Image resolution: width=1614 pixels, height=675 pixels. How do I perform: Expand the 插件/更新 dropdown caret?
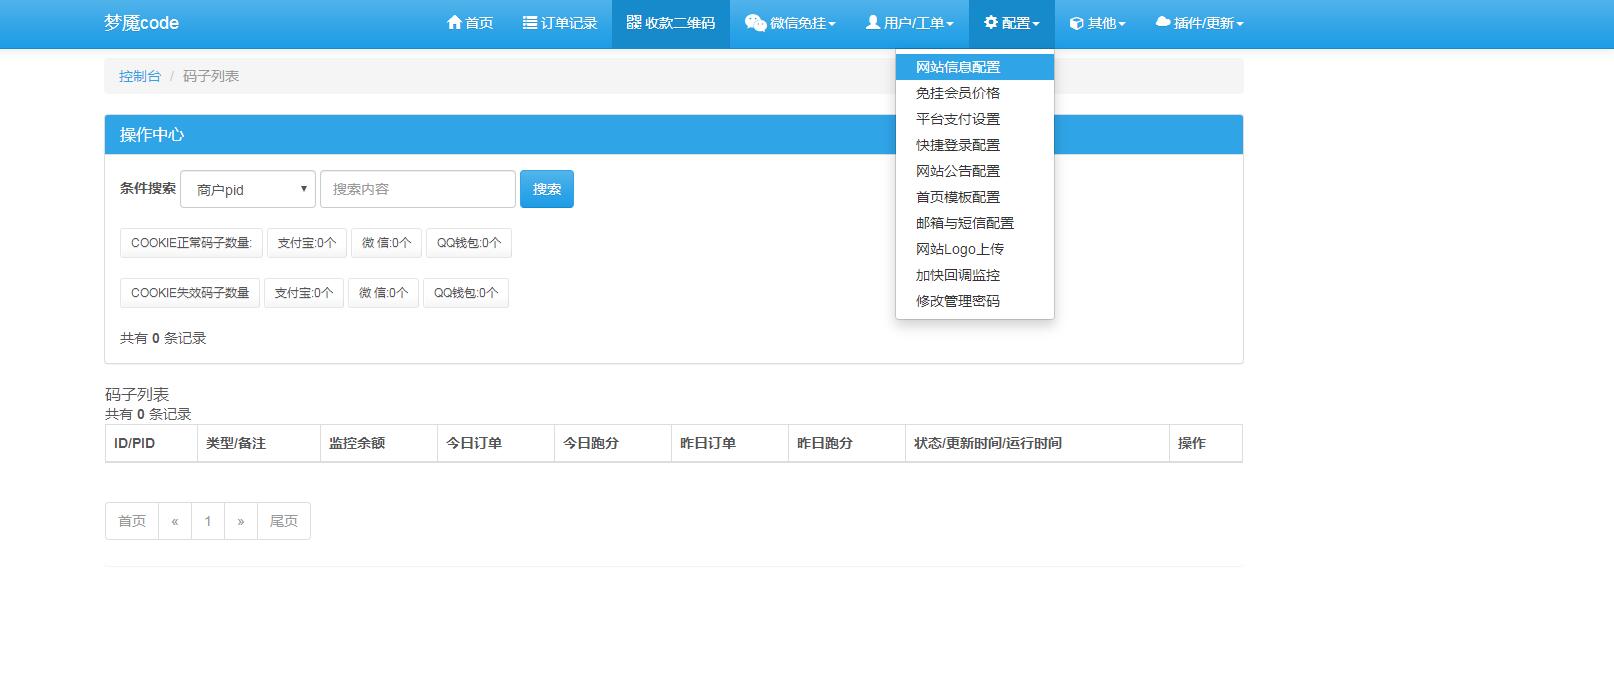click(x=1240, y=24)
